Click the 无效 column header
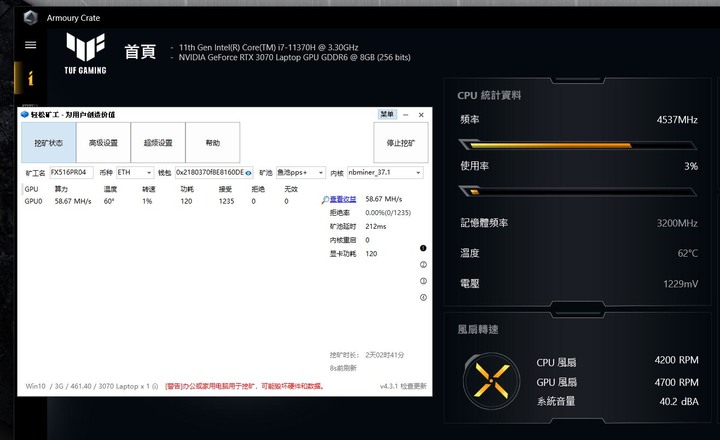Screen dimensions: 720x440 pos(291,189)
